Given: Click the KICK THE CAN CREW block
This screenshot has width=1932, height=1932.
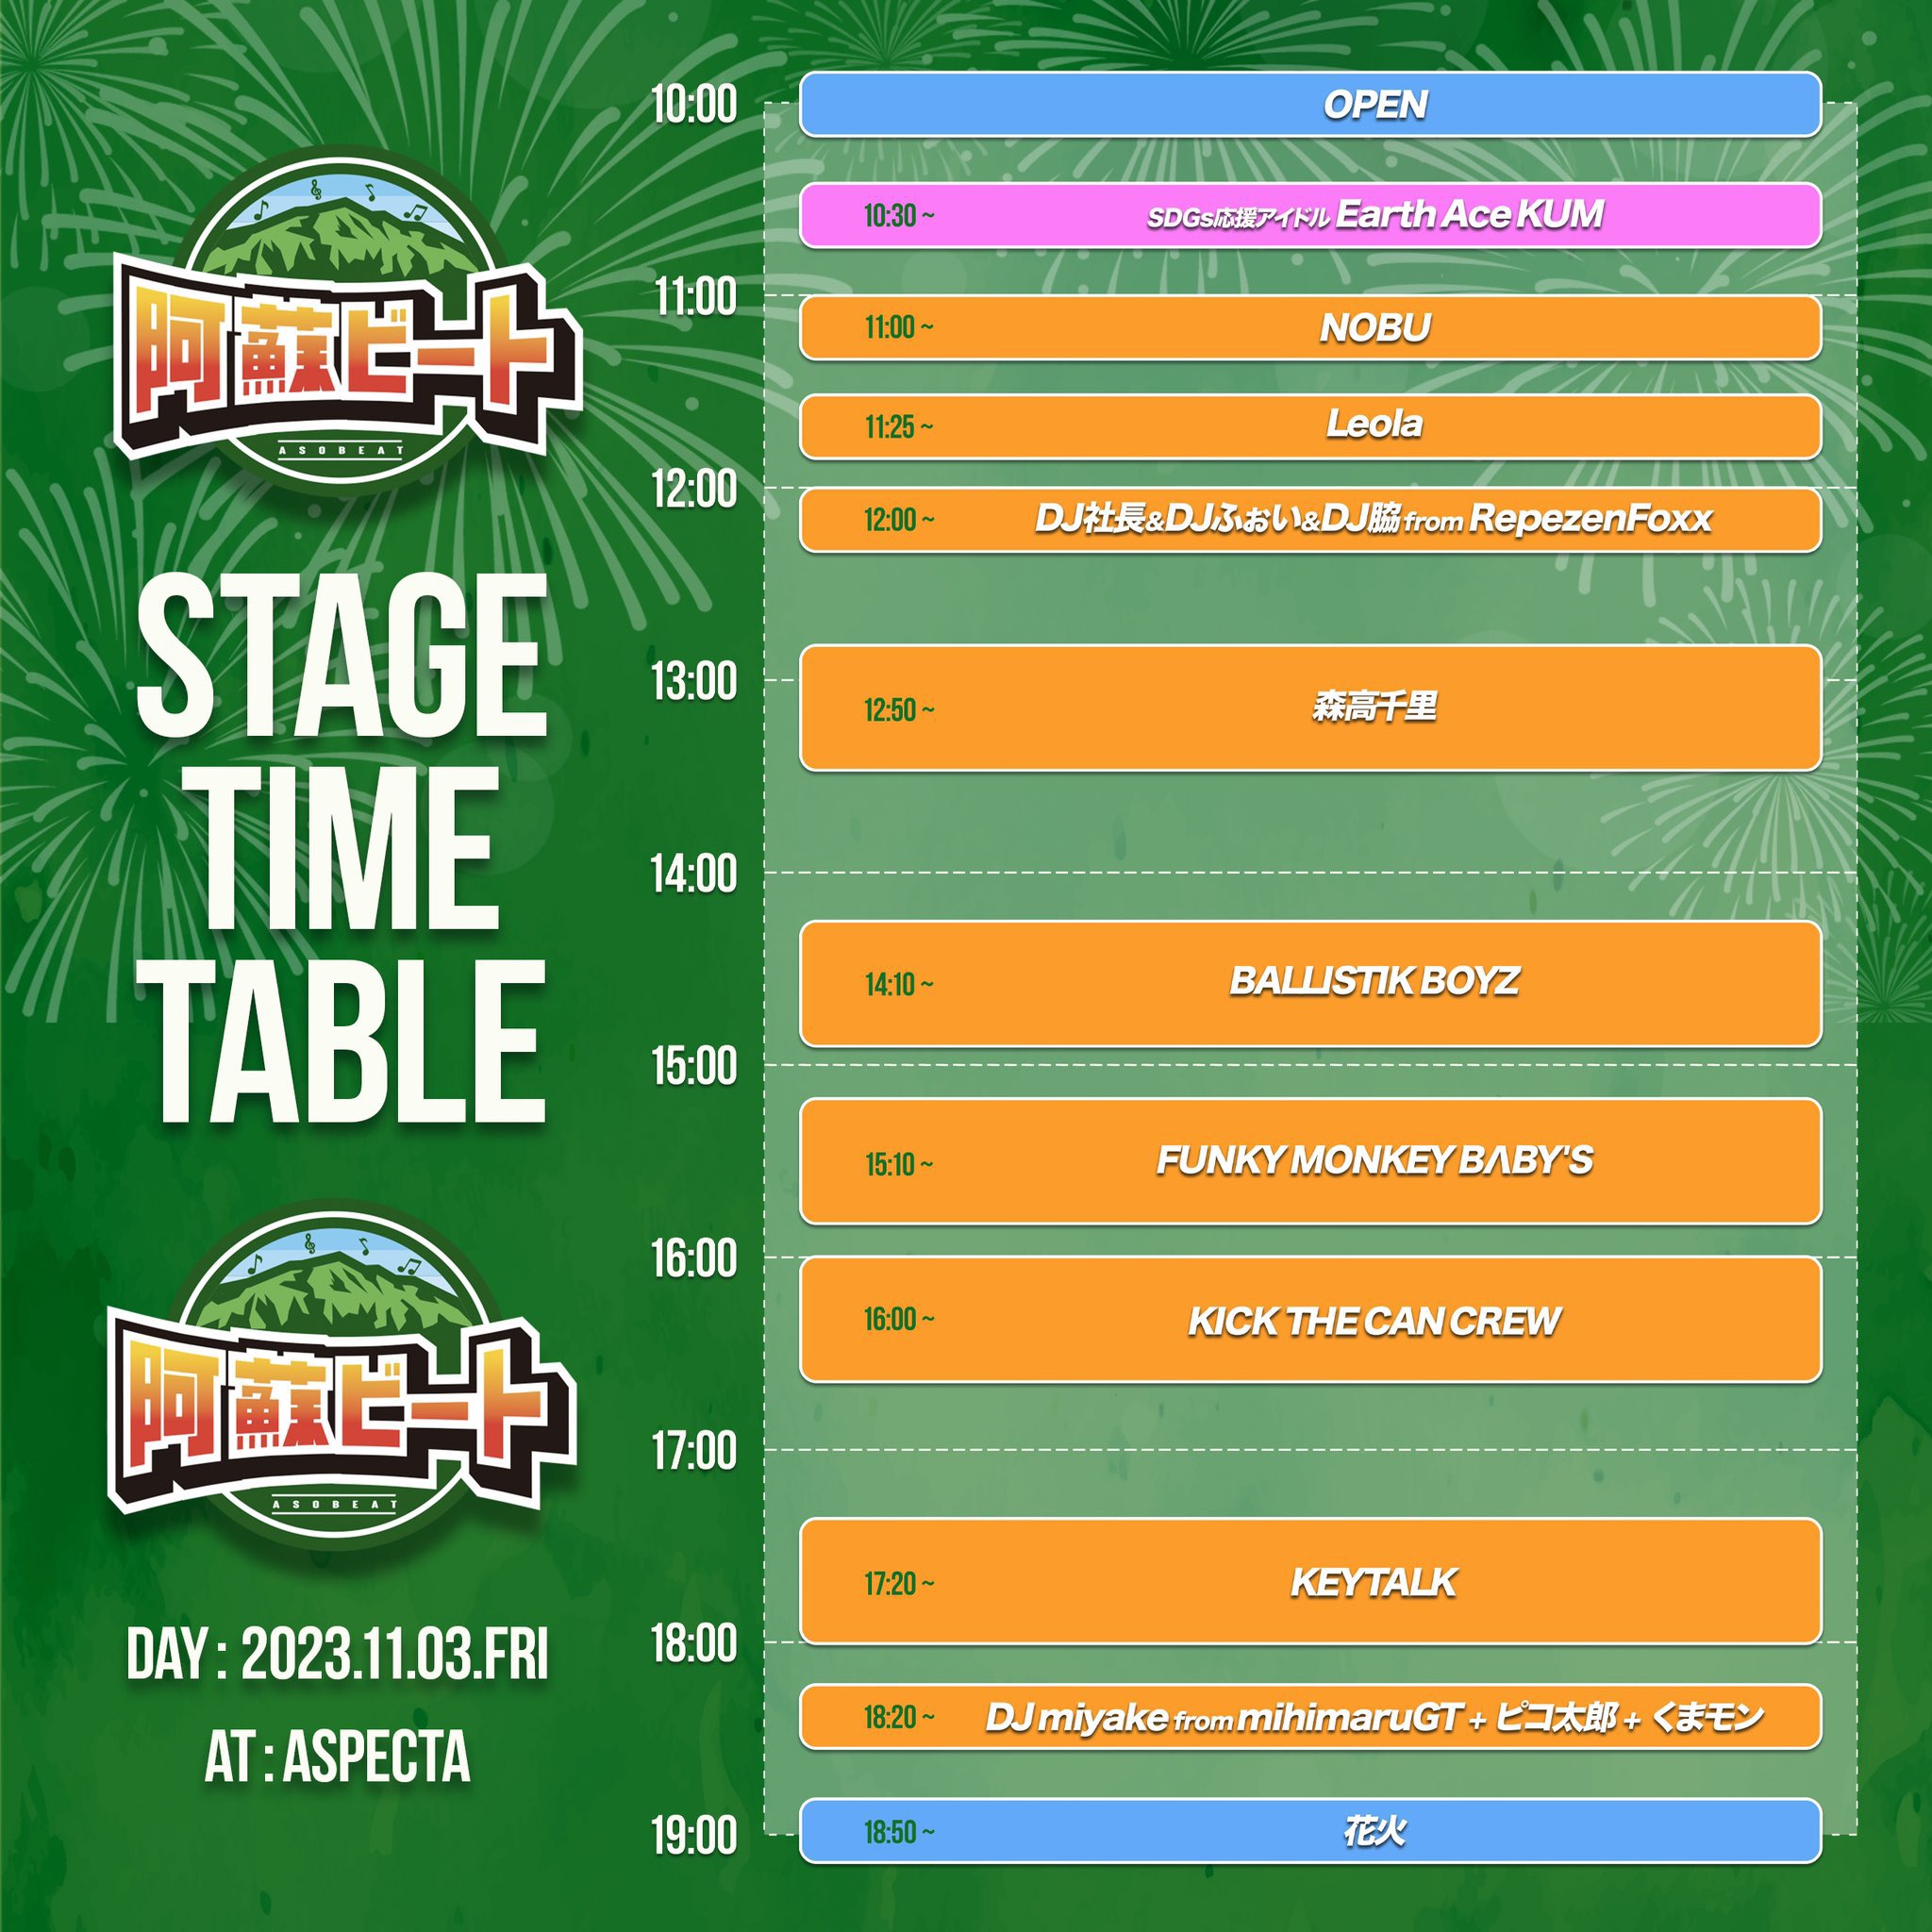Looking at the screenshot, I should 1310,1320.
